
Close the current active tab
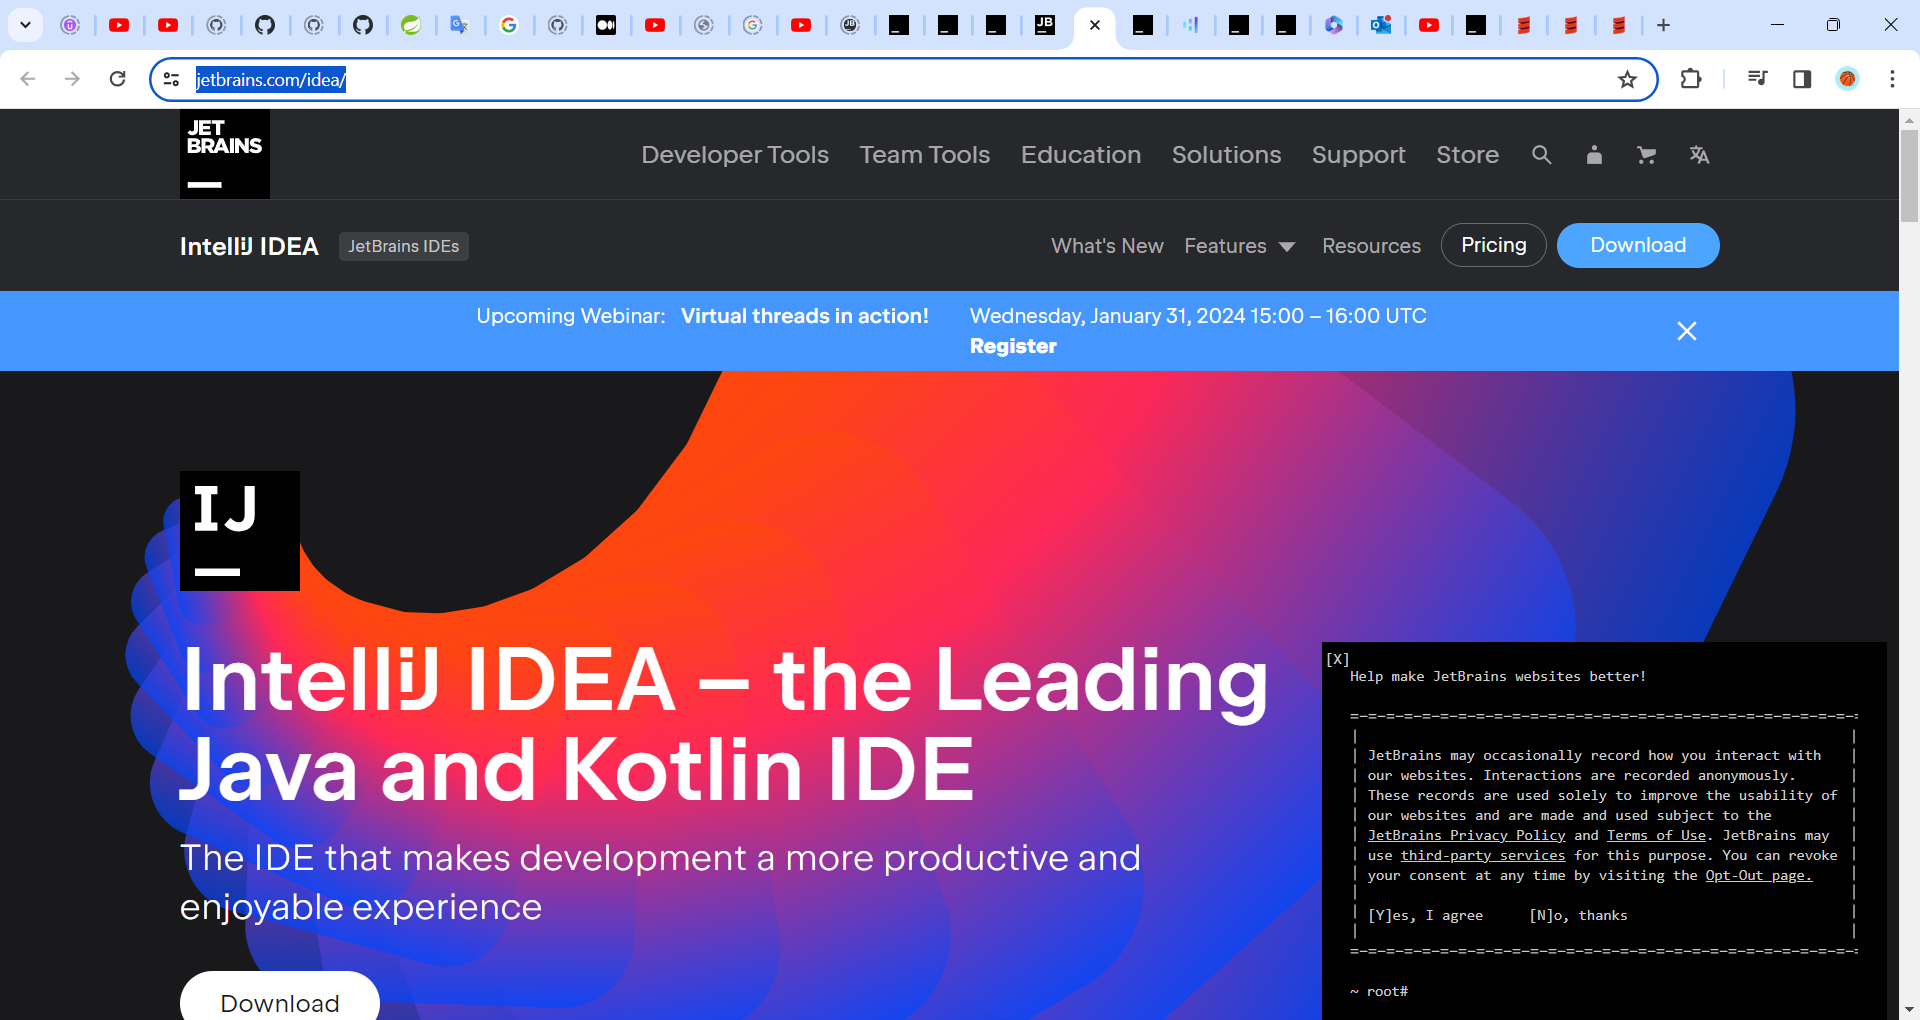(1095, 25)
